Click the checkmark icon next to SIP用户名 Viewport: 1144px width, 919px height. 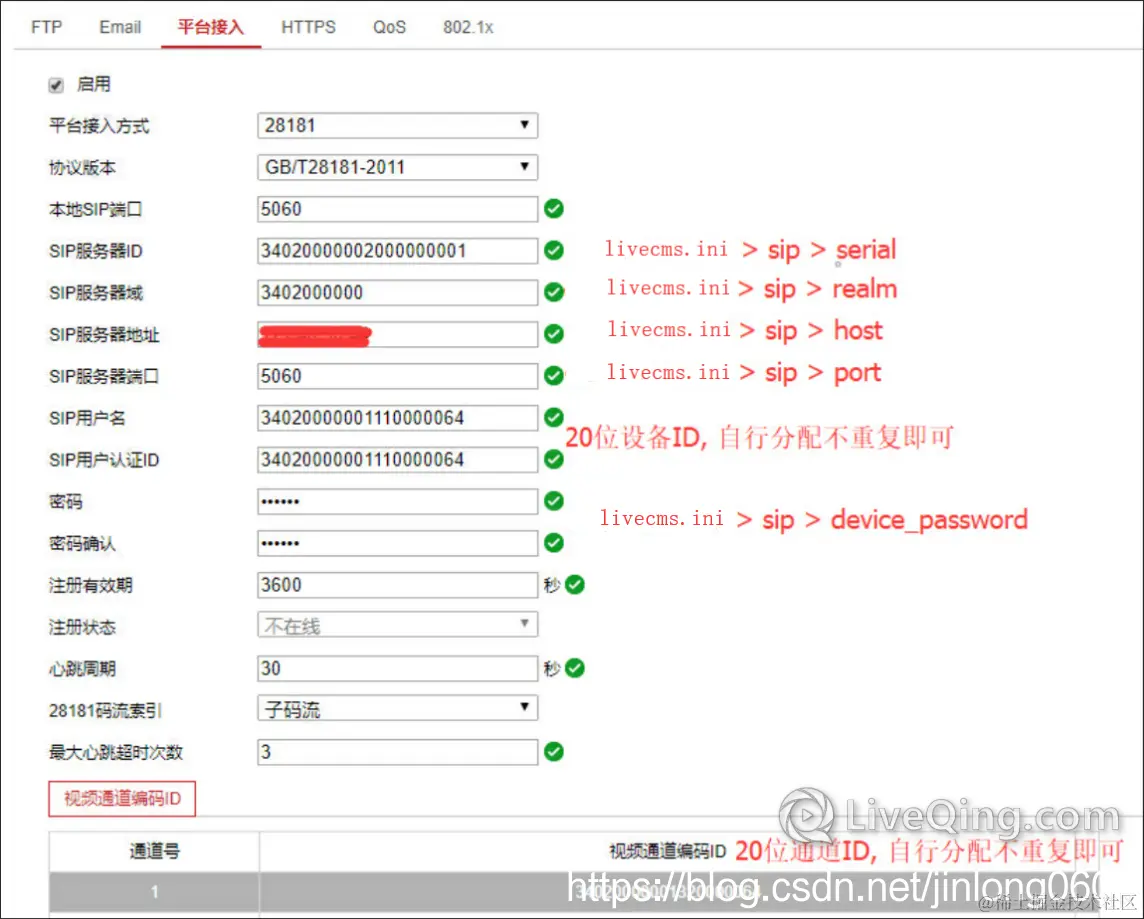coord(554,418)
